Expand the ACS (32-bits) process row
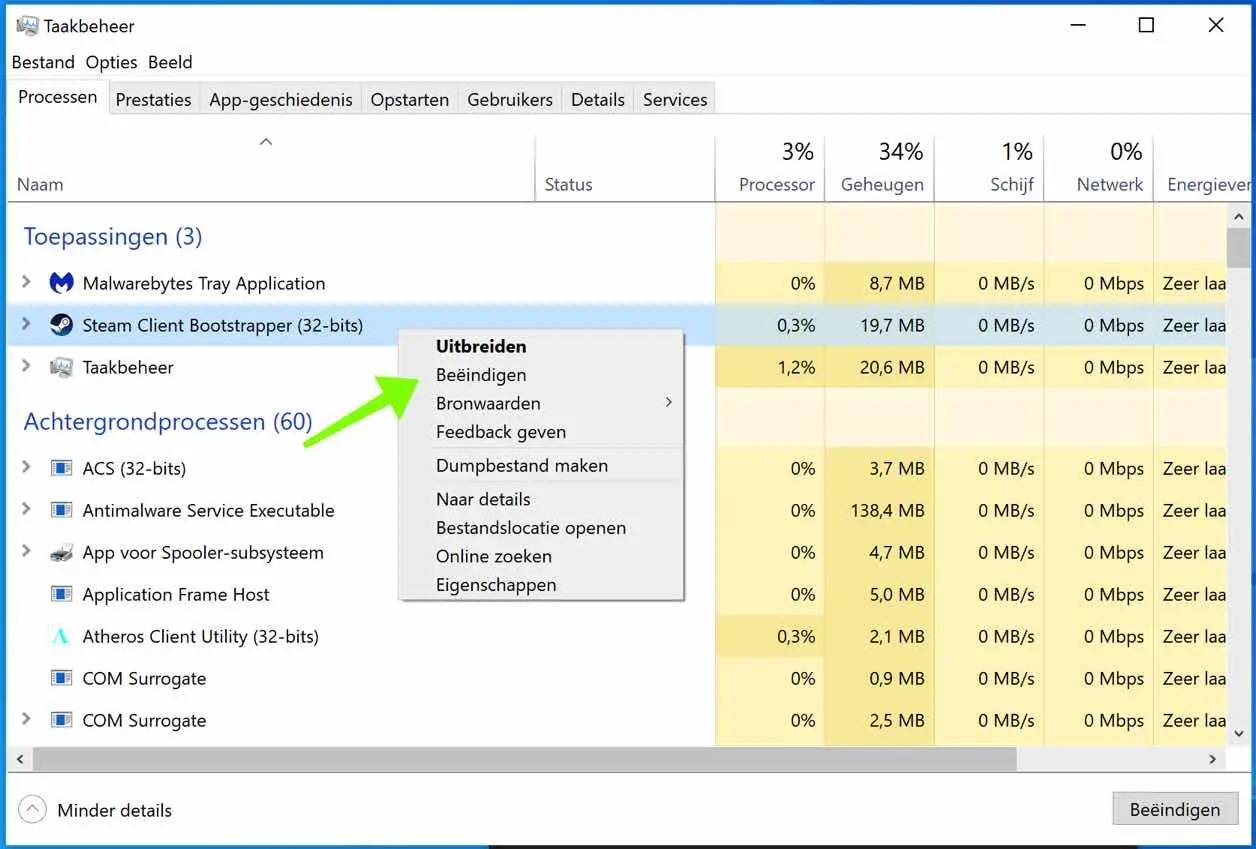This screenshot has height=849, width=1256. [x=27, y=468]
